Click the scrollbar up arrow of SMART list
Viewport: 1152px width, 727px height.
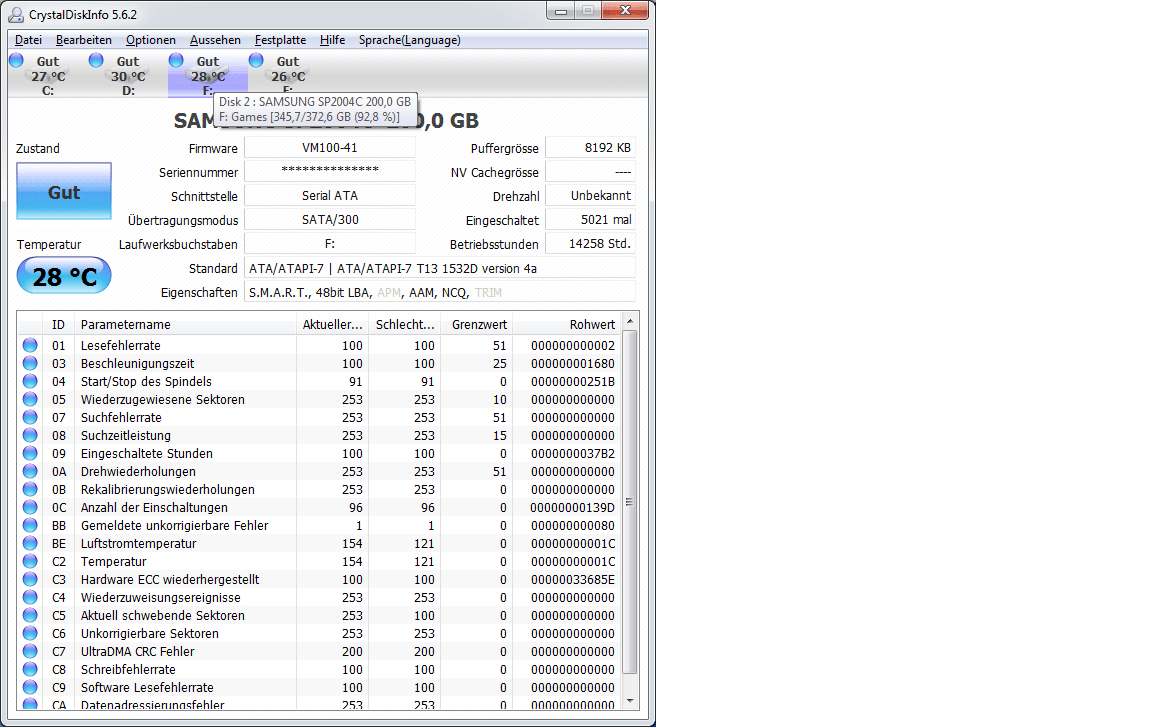630,322
